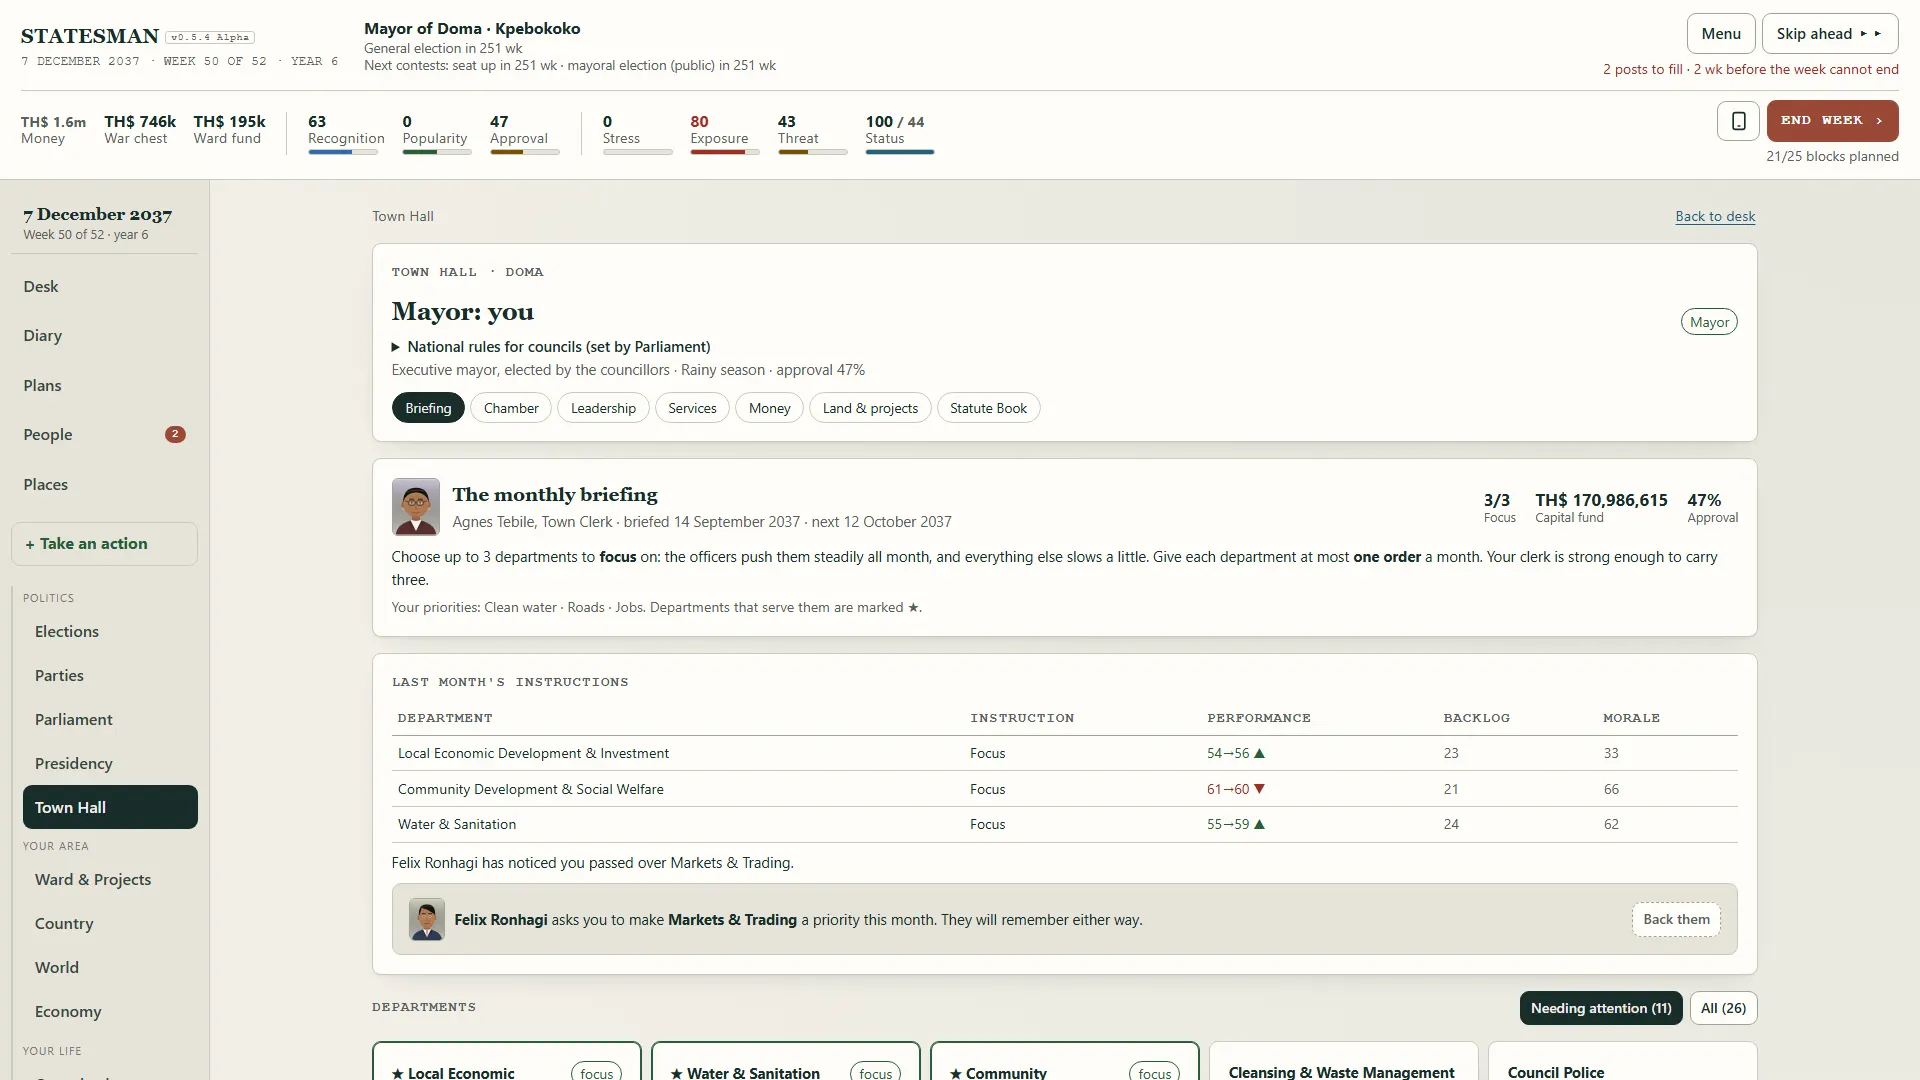Switch to the Chamber tab
Viewport: 1920px width, 1080px height.
pyautogui.click(x=511, y=408)
